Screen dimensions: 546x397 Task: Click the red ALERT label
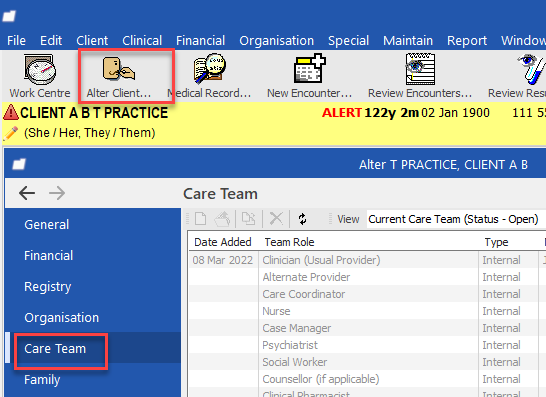(342, 113)
